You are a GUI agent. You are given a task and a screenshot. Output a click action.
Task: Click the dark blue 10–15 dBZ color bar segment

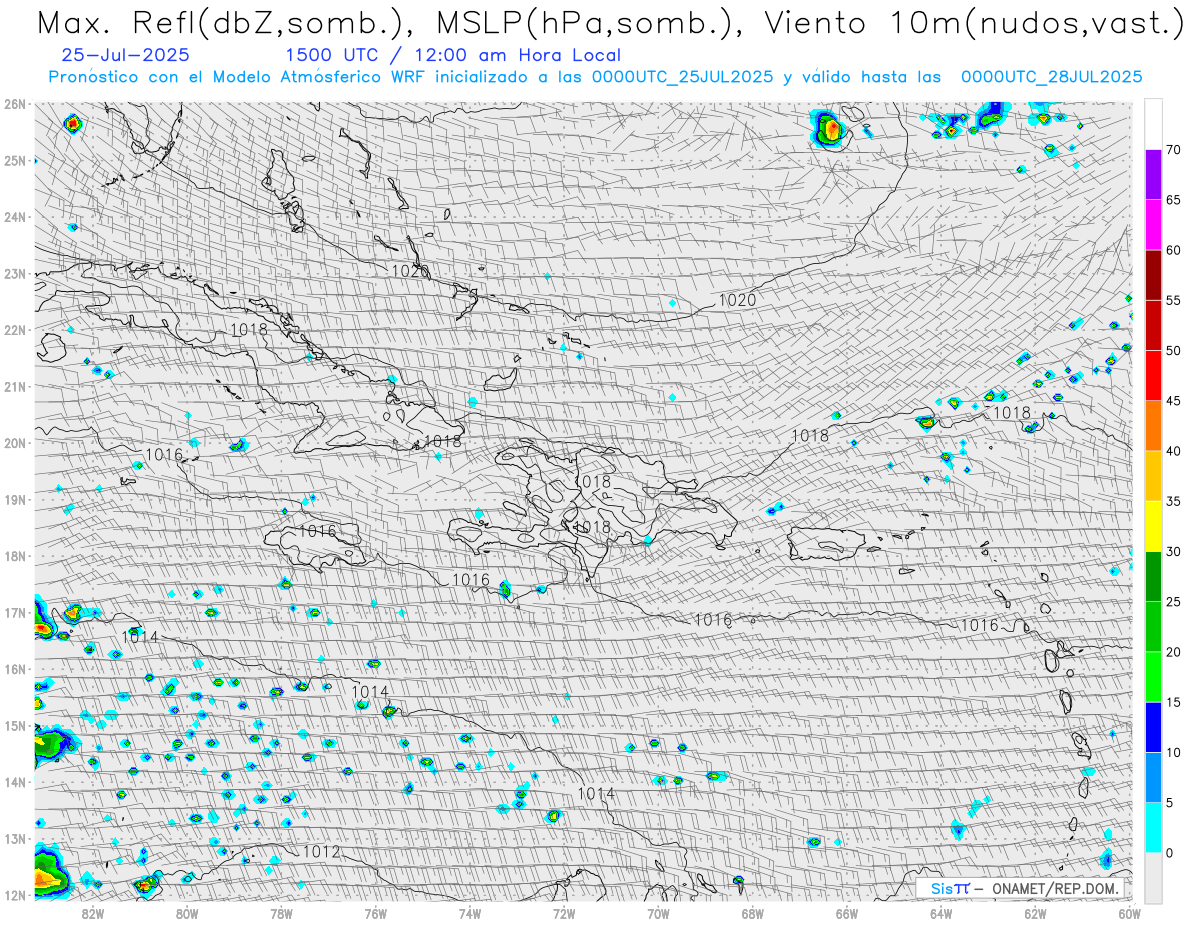tap(1153, 727)
